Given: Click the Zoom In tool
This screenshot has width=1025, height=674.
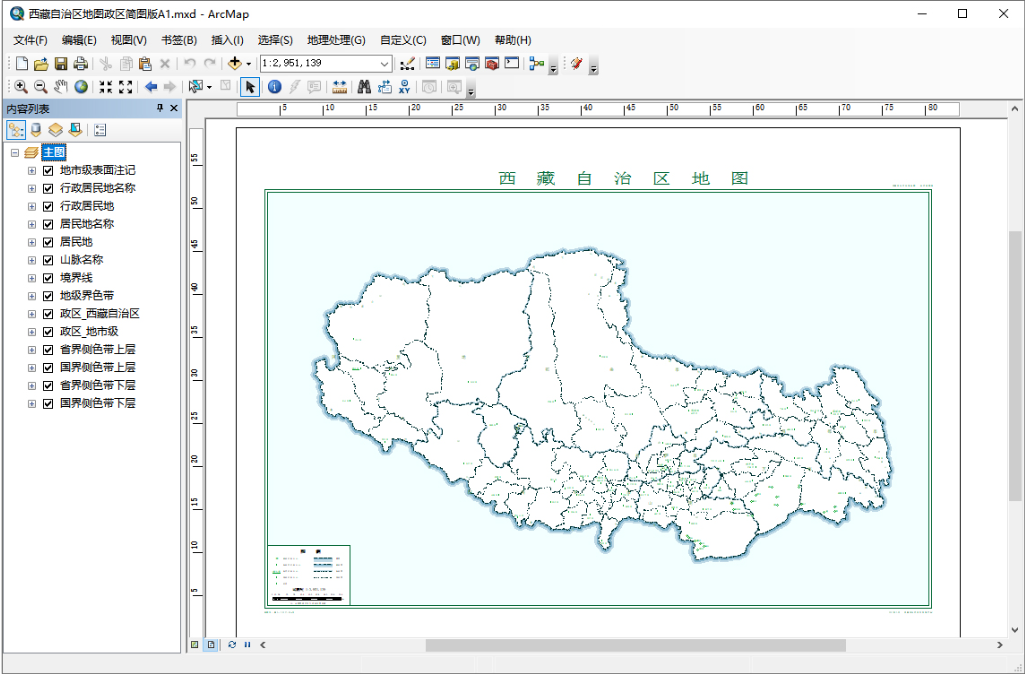Looking at the screenshot, I should [x=20, y=87].
